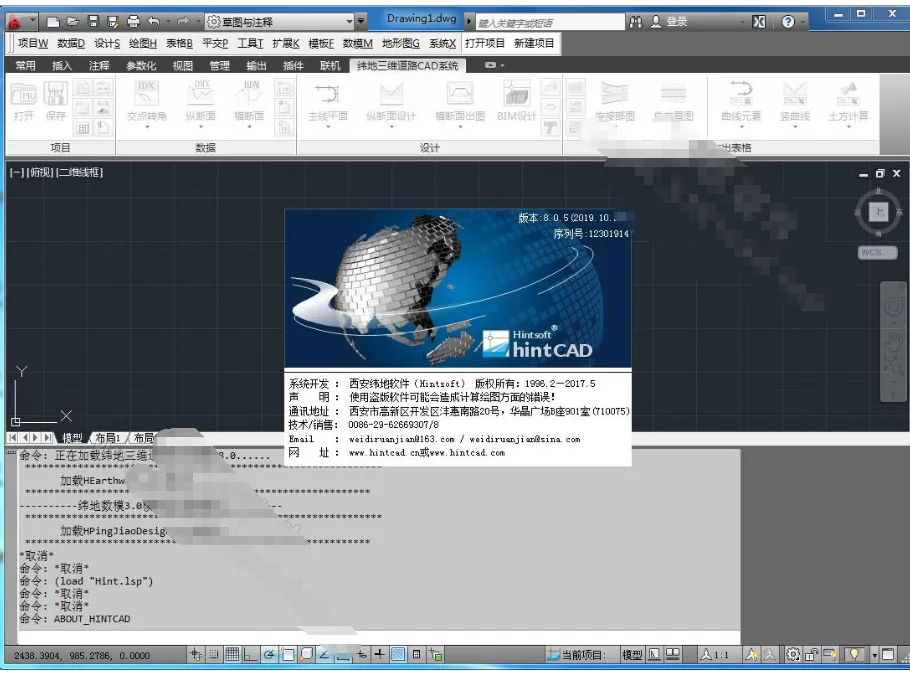This screenshot has height=673, width=910.
Task: Open the 项目W menu
Action: click(32, 44)
